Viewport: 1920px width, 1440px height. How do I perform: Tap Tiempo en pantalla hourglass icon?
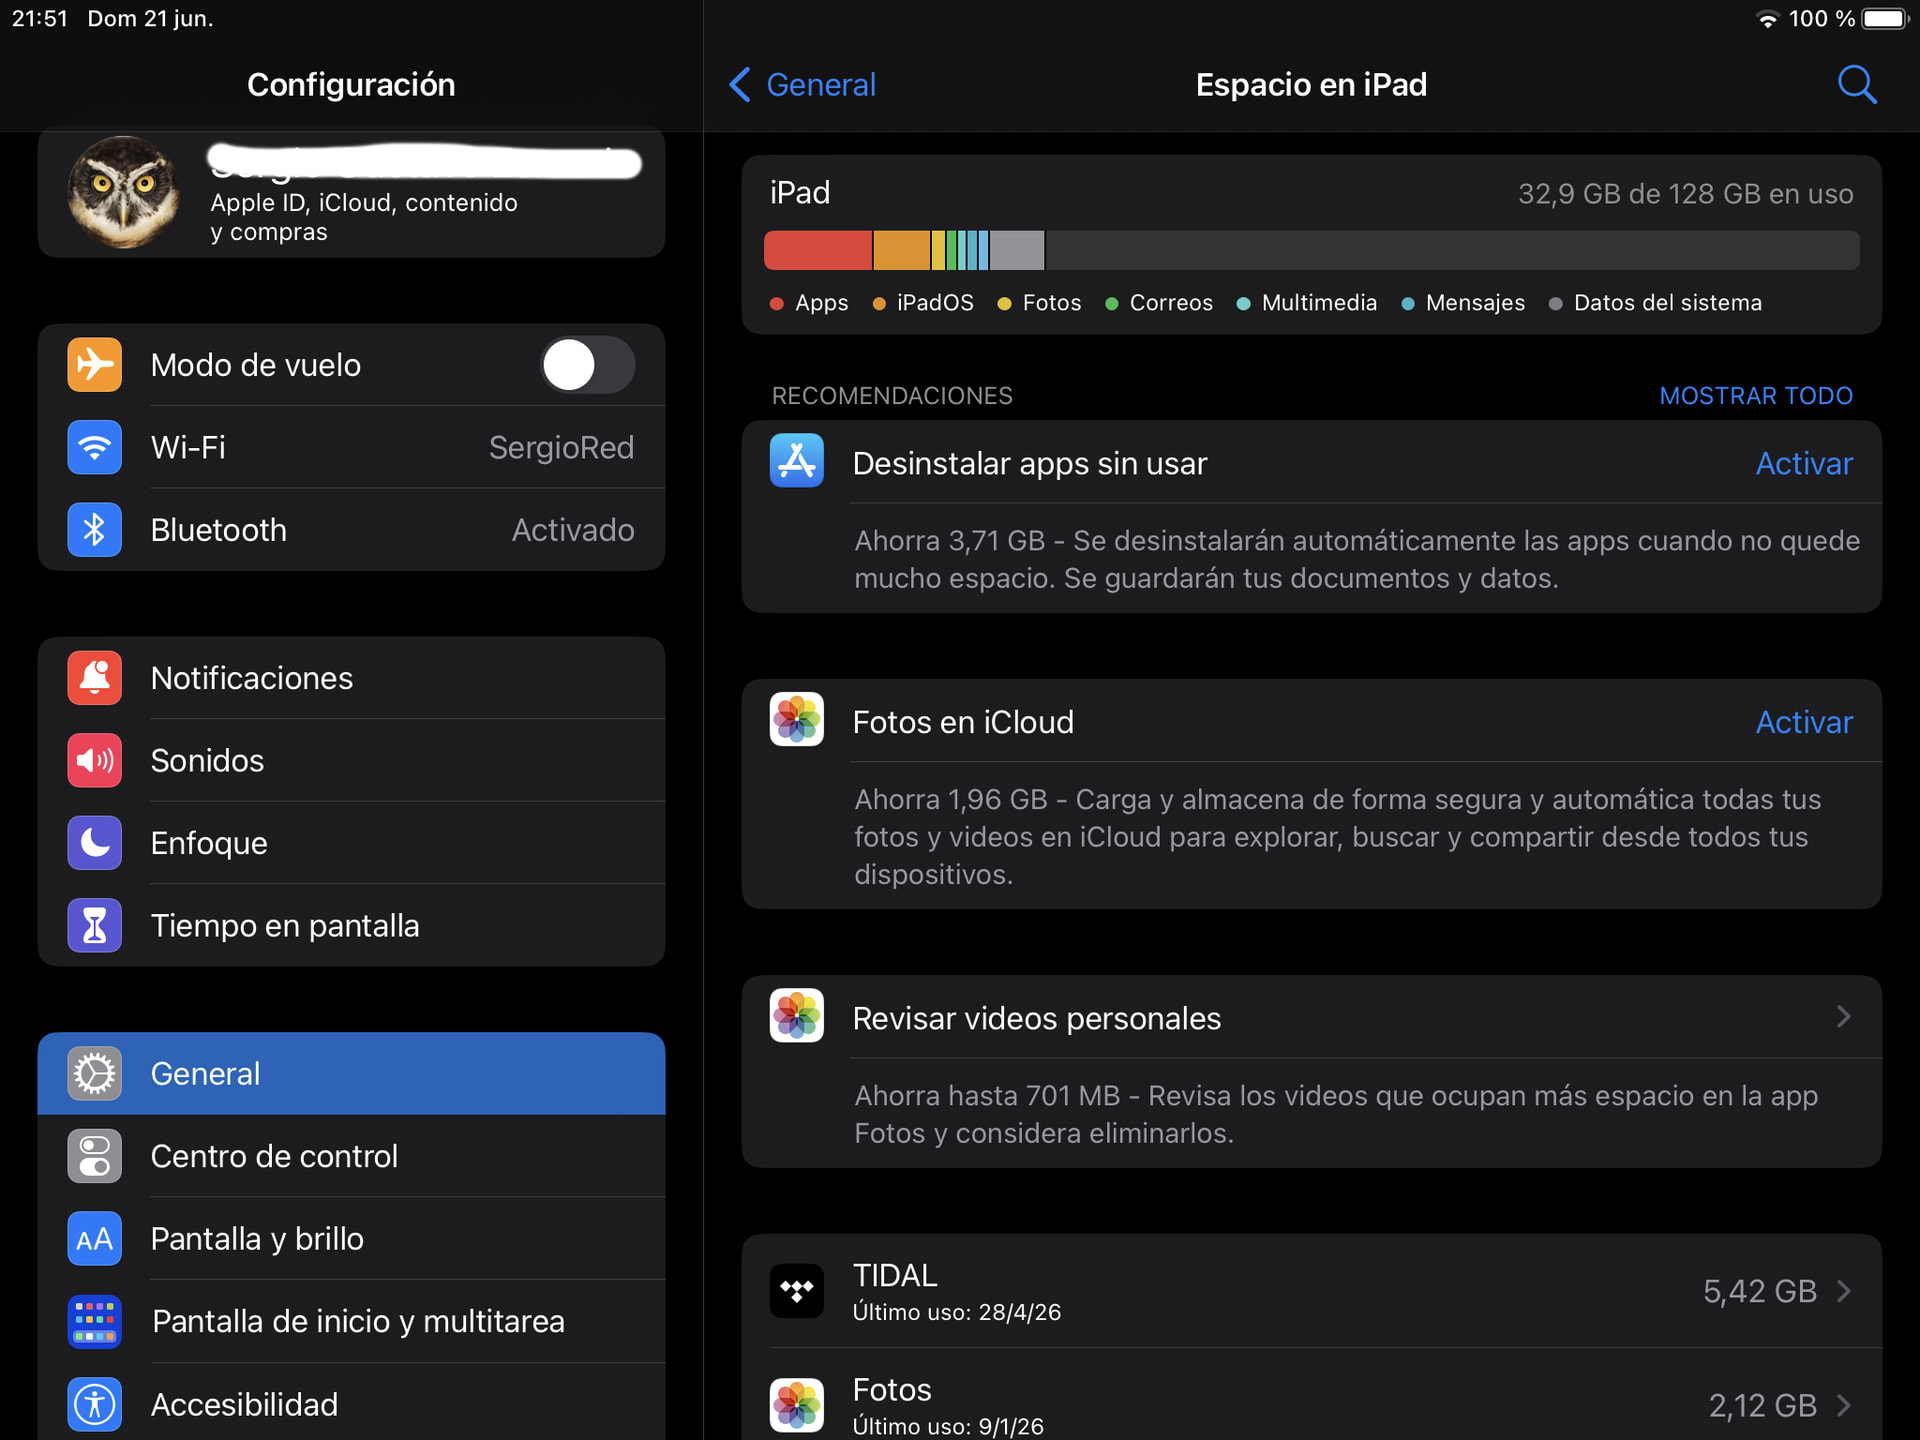(95, 926)
